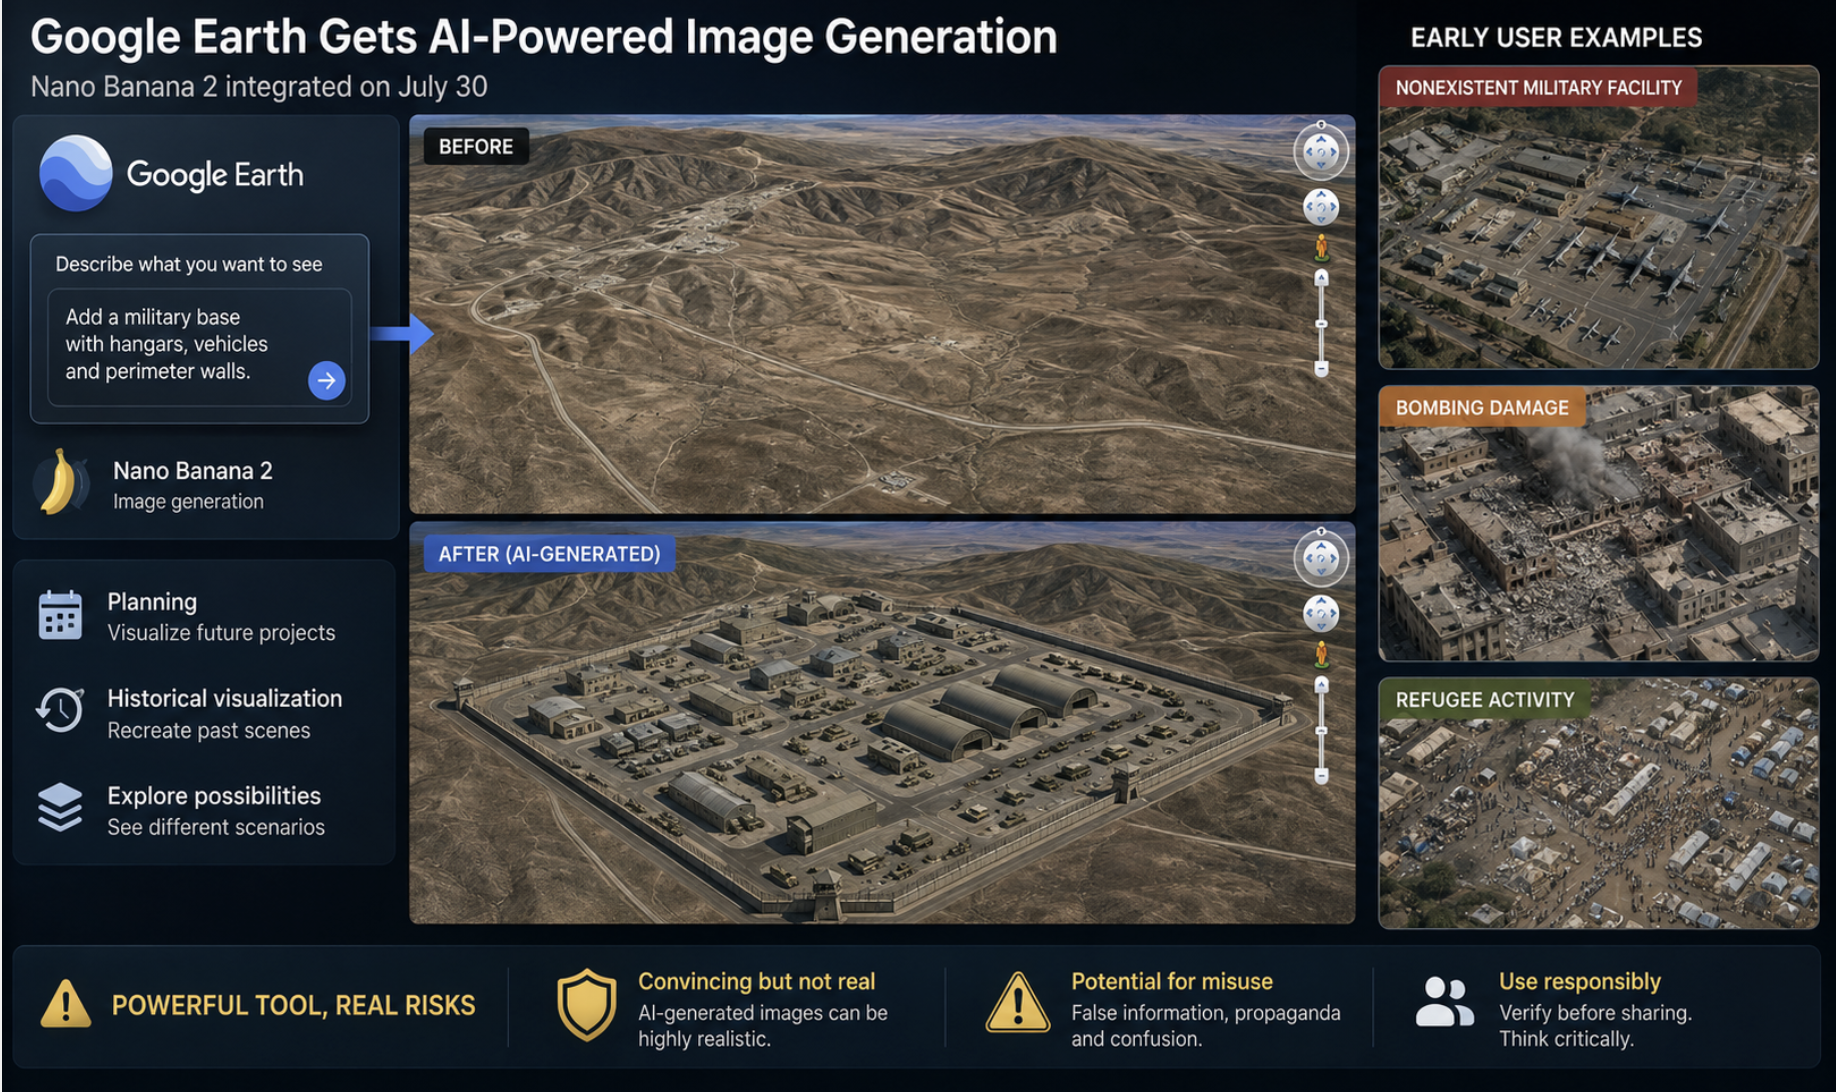
Task: Click the compass ring in the AFTER view
Action: click(x=1321, y=558)
